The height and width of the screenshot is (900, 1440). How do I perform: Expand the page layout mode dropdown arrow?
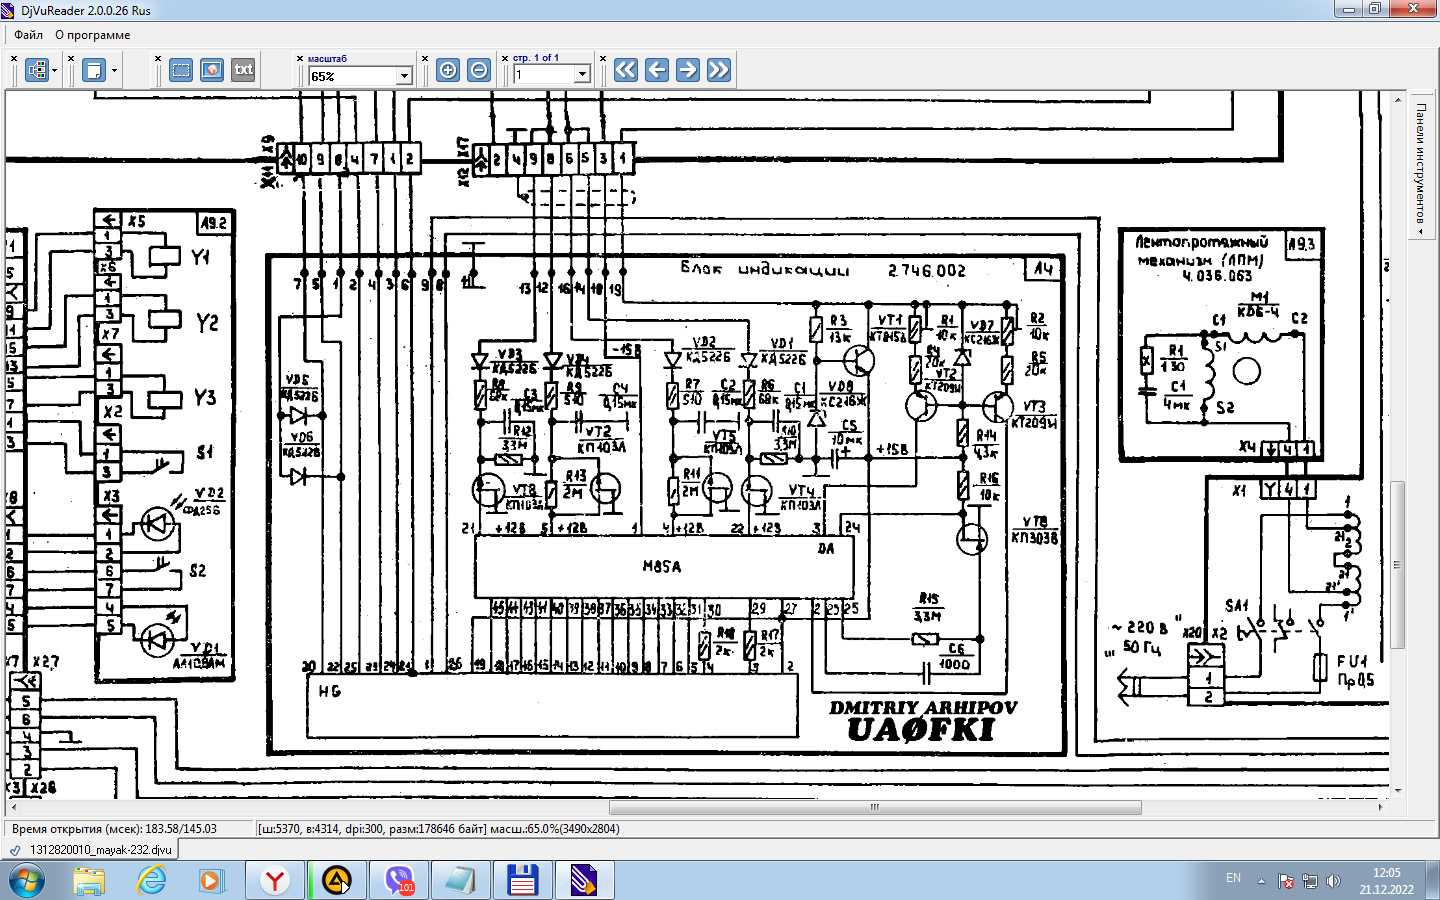(x=54, y=71)
